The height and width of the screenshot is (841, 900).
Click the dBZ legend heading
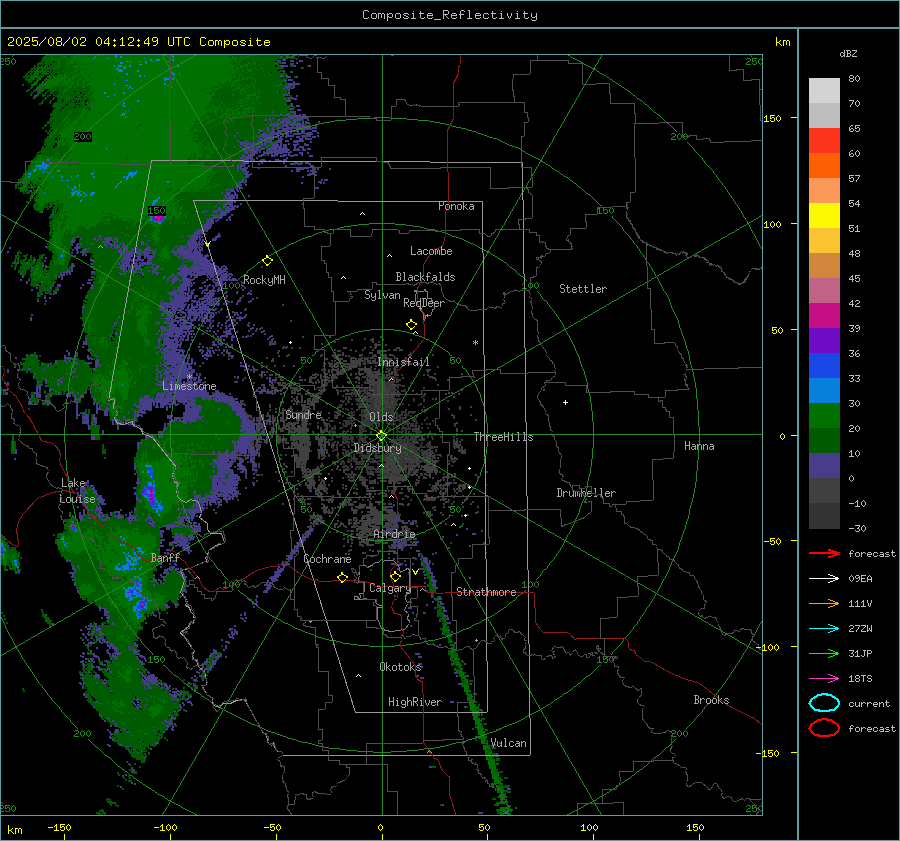[848, 53]
